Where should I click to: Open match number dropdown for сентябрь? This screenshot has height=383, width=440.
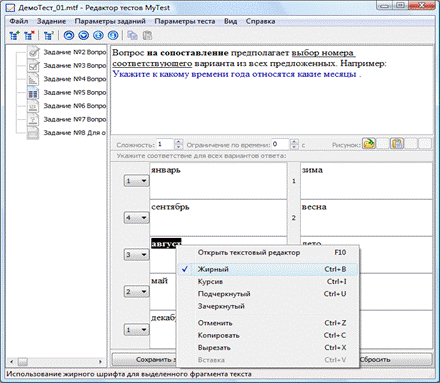coord(136,218)
